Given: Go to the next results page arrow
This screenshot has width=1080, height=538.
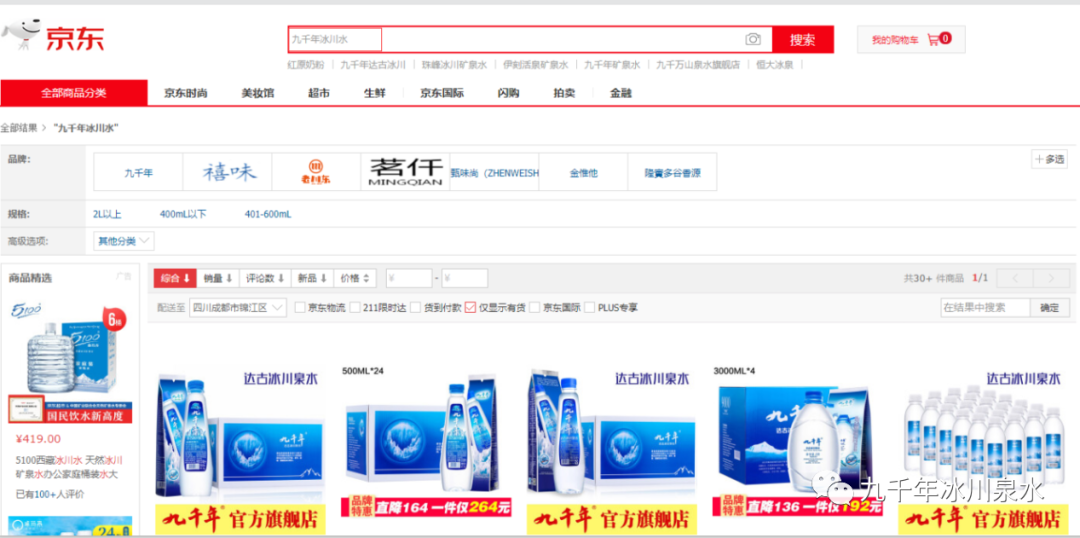Looking at the screenshot, I should 1051,278.
